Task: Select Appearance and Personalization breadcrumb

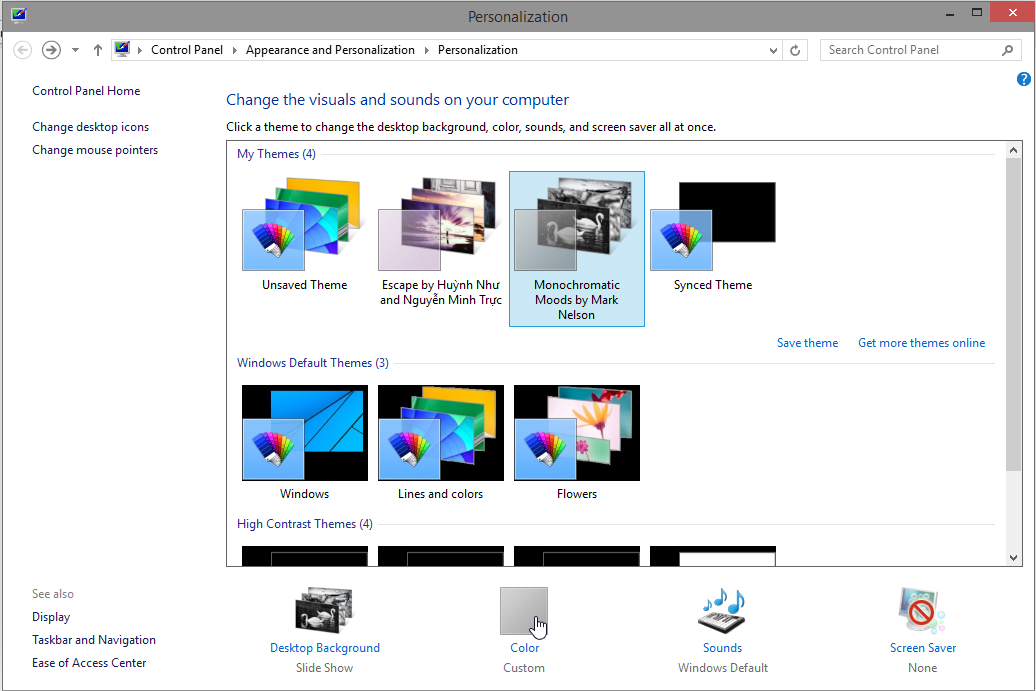Action: (330, 50)
